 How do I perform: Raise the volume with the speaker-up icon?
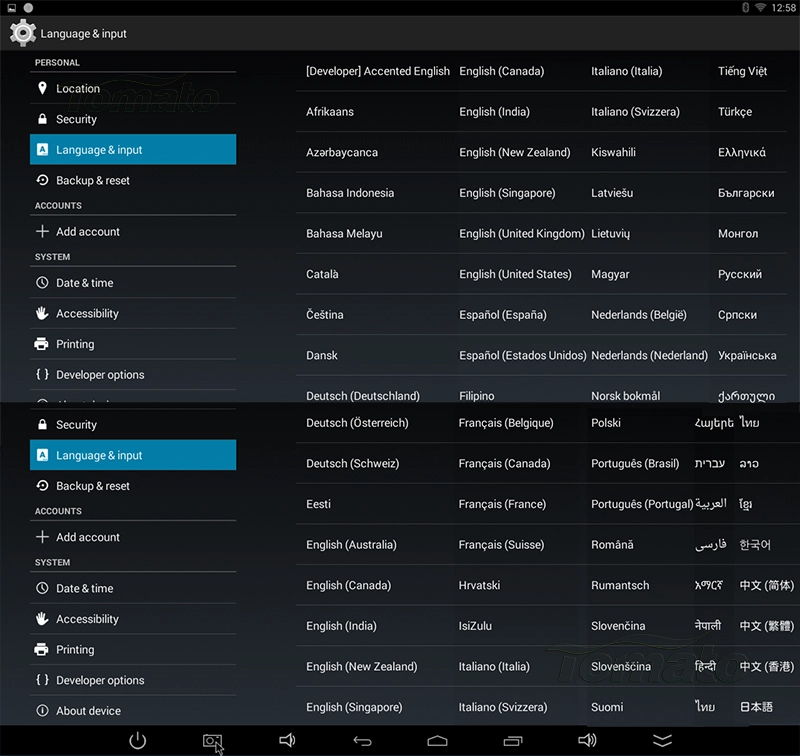tap(587, 740)
